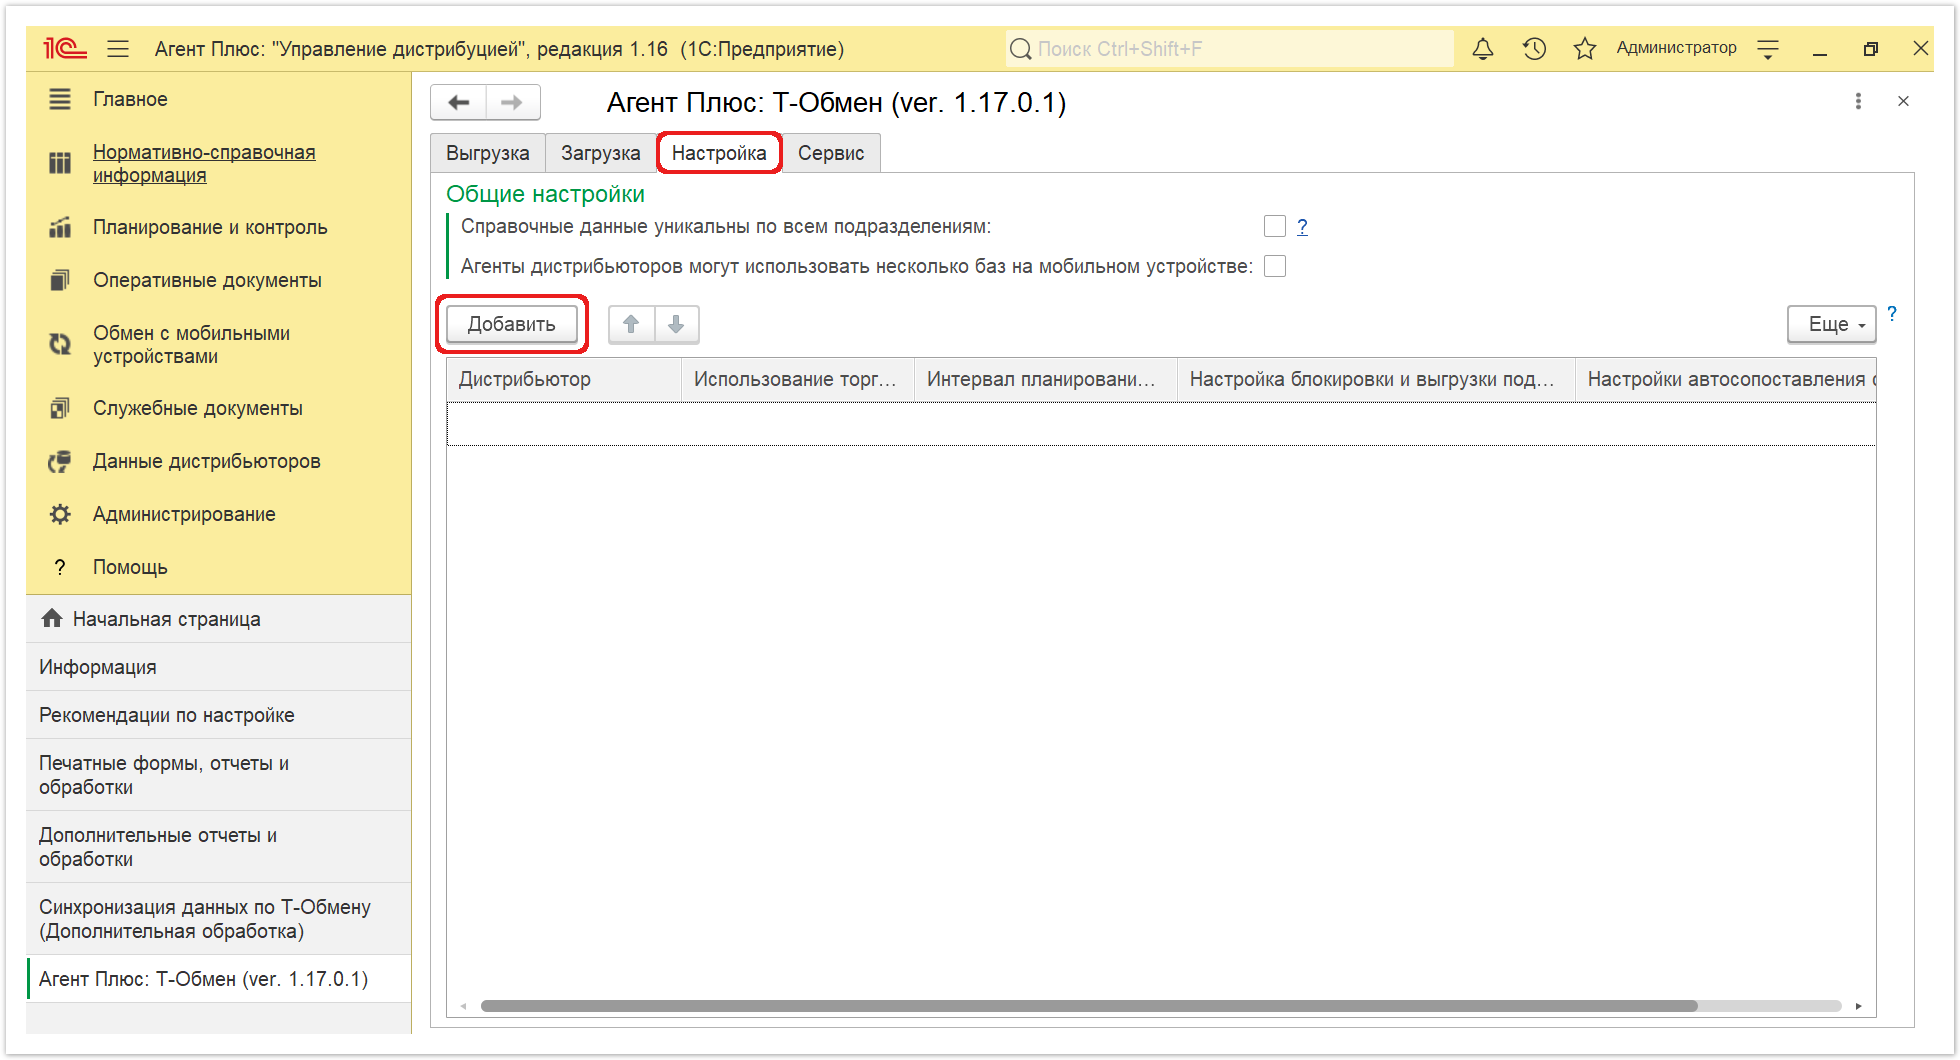Open the Сервис tab

pos(831,153)
